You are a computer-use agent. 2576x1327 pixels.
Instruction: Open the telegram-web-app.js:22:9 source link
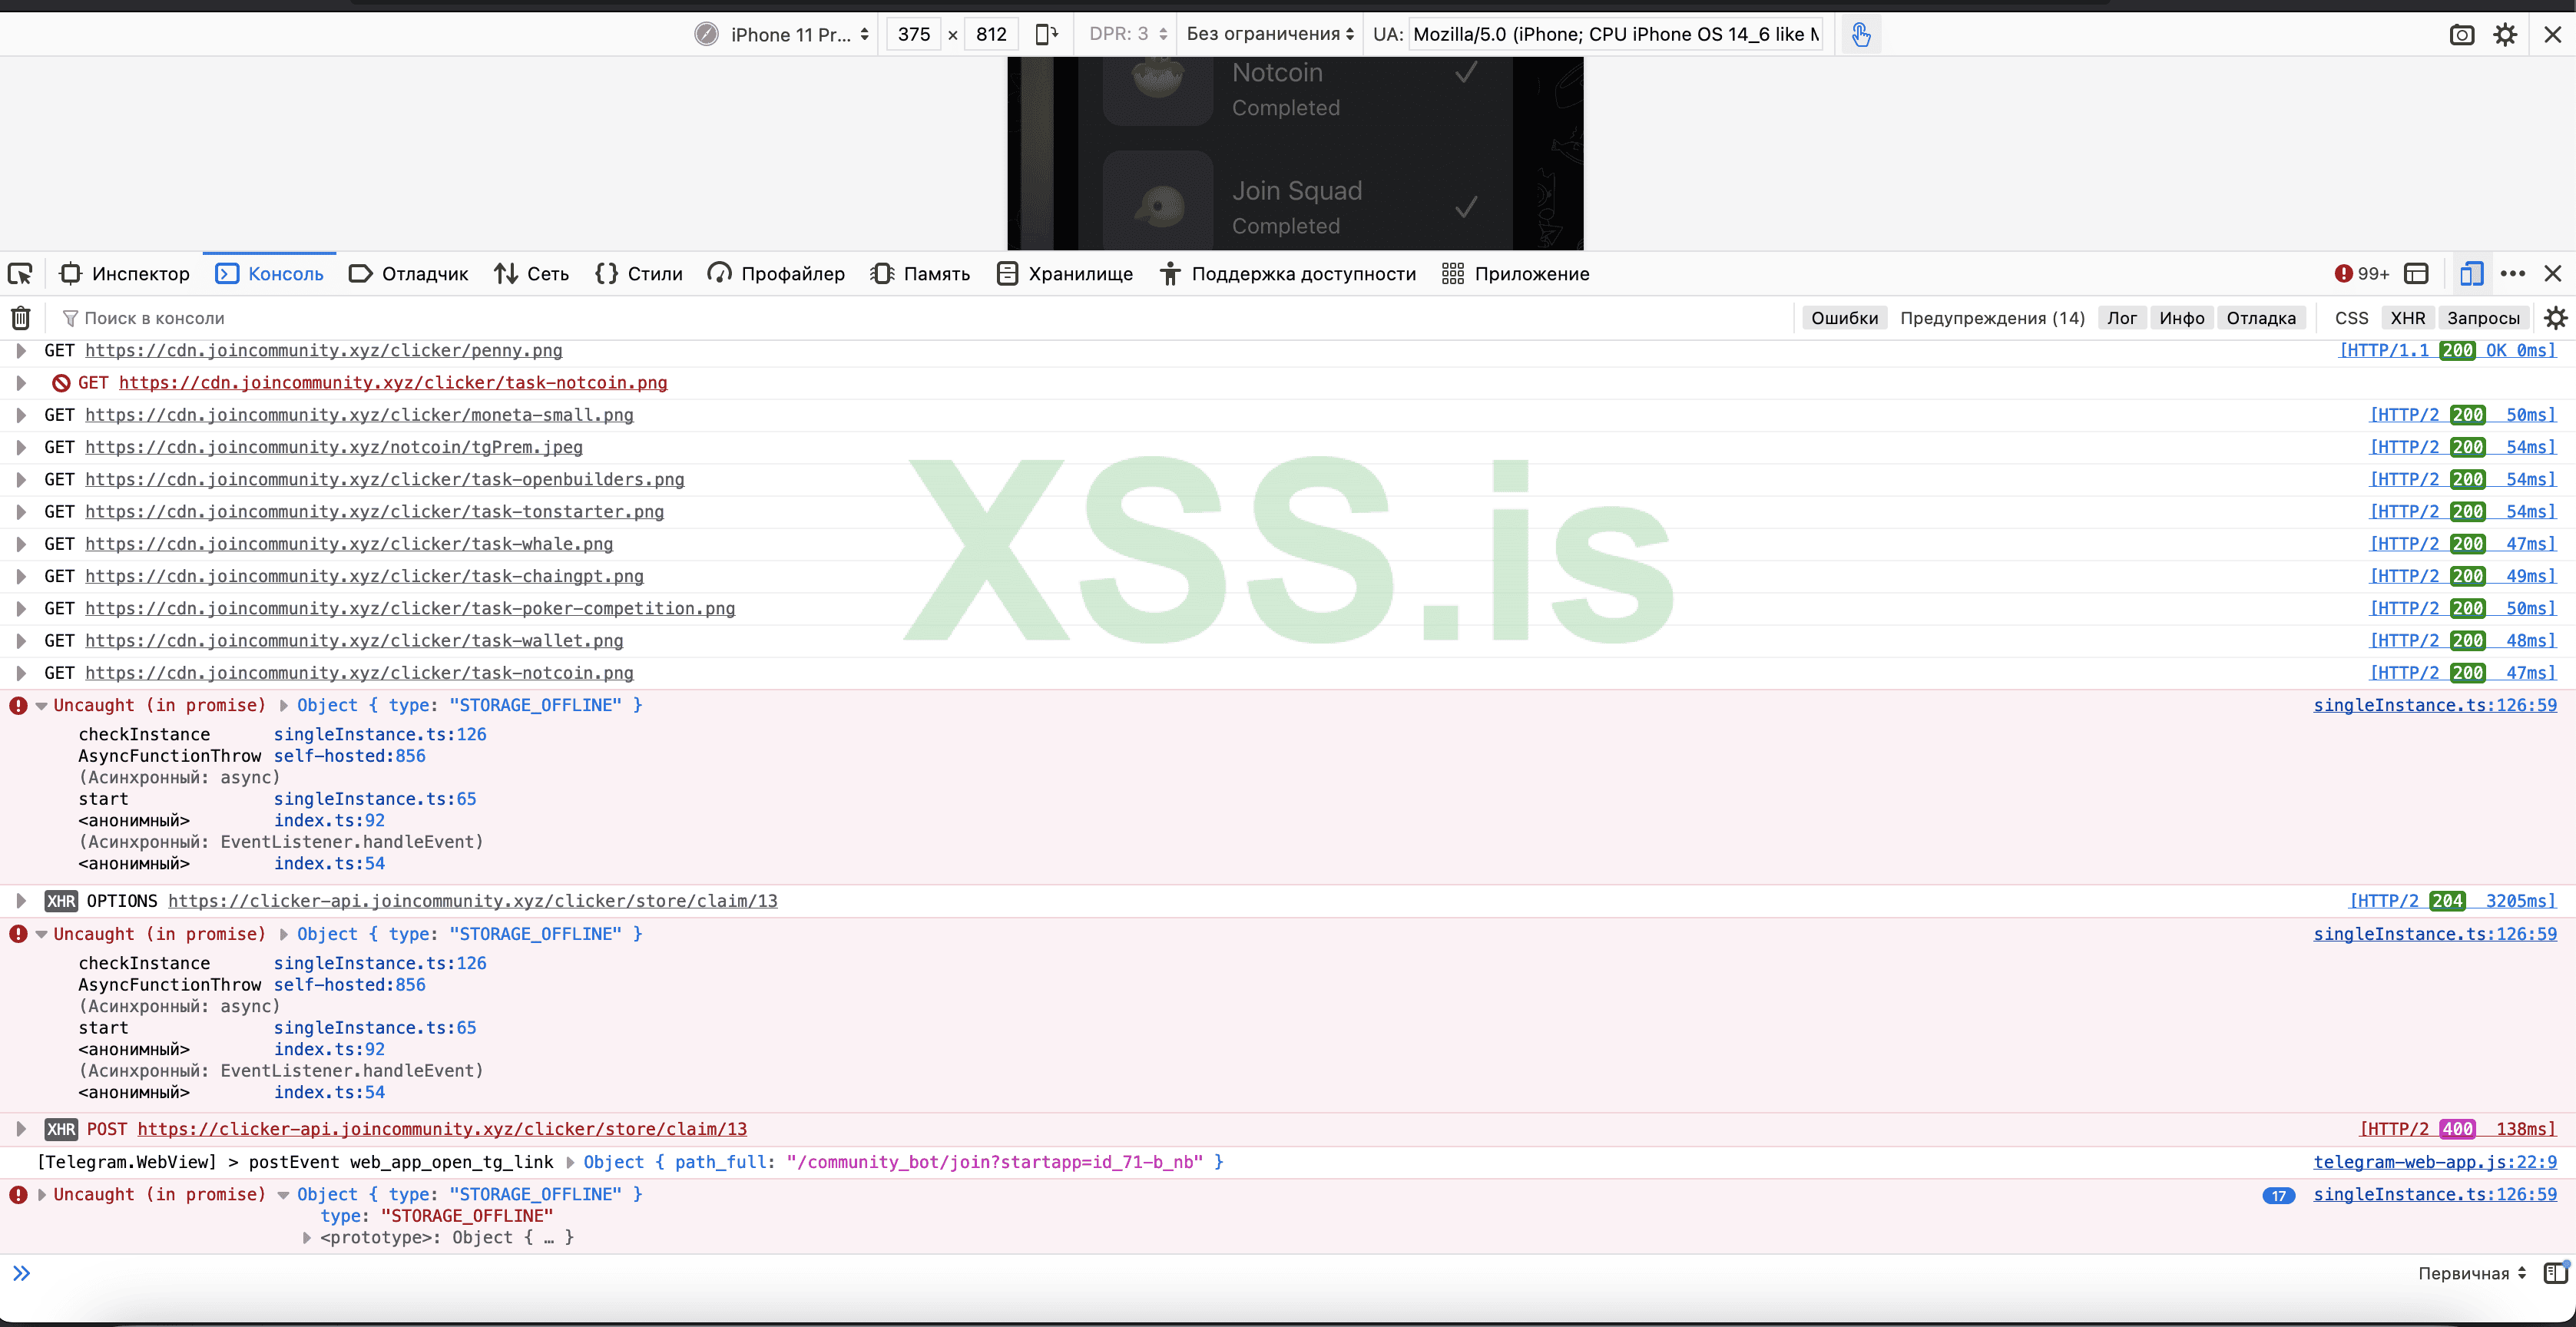click(2434, 1162)
